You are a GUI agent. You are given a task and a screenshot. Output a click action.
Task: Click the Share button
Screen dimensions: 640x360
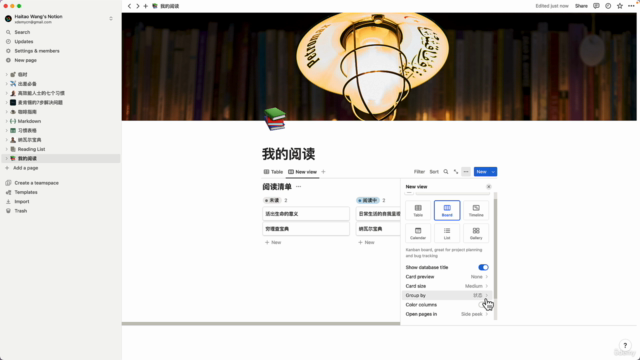(581, 6)
